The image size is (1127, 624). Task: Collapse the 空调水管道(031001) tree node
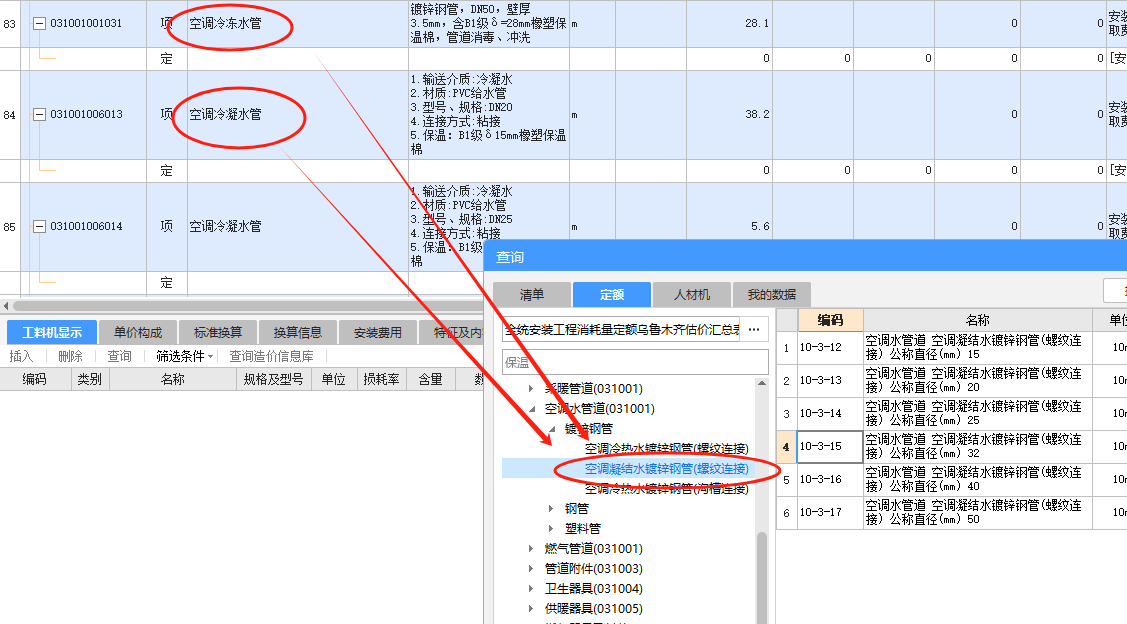click(x=532, y=409)
